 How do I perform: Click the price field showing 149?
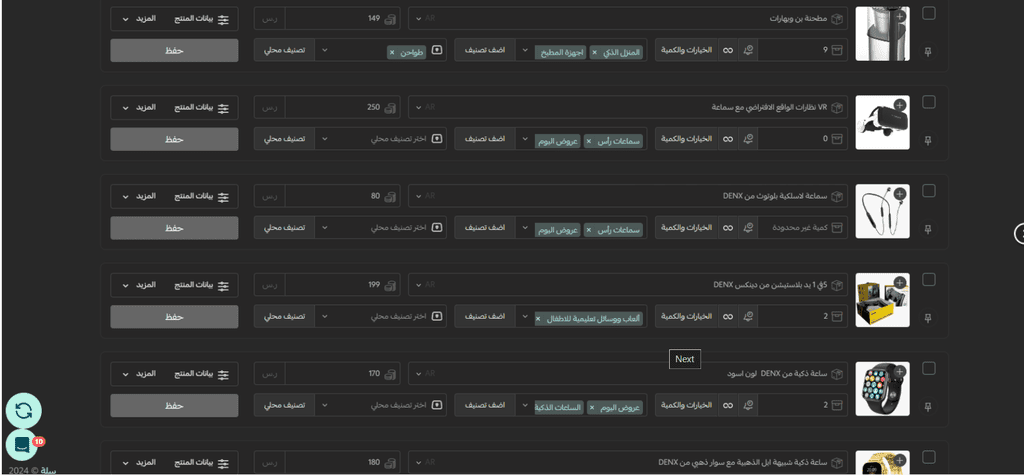344,18
